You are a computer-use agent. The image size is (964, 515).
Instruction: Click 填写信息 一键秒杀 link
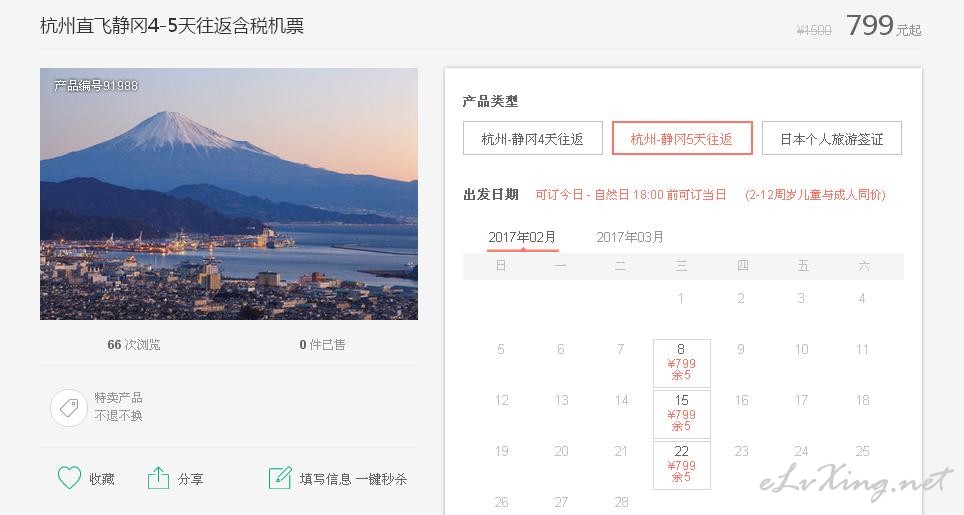(354, 479)
